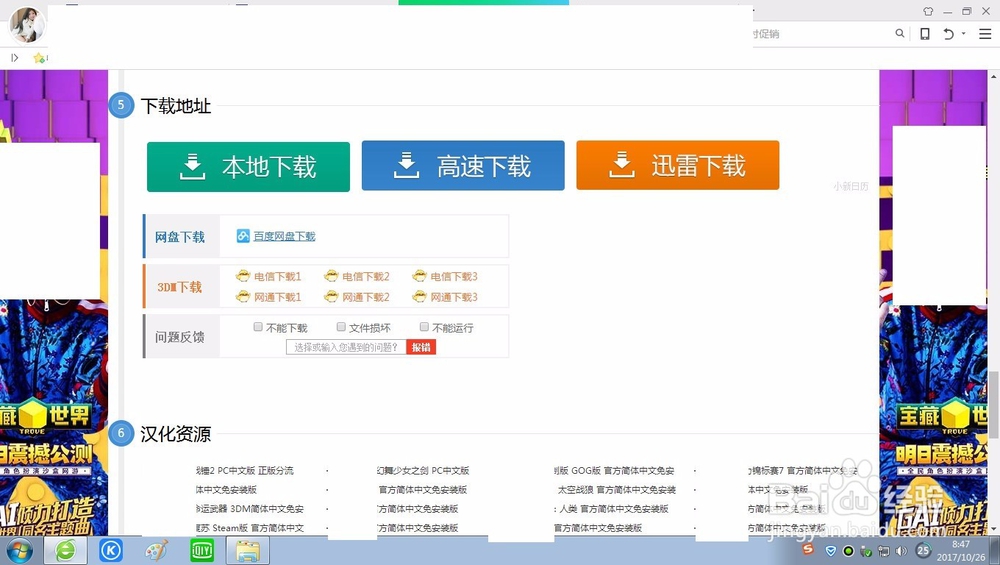Open the Paint palette taskbar icon
Viewport: 1000px width, 565px height.
coord(156,550)
